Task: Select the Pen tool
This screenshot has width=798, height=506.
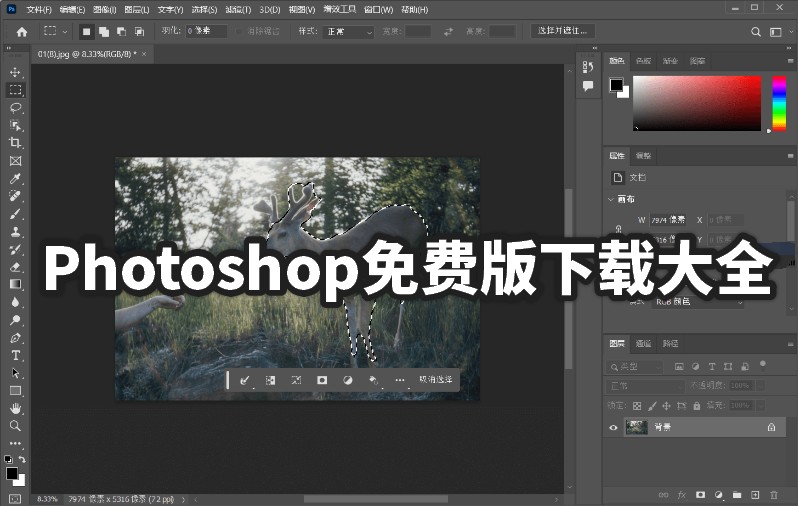Action: 15,338
